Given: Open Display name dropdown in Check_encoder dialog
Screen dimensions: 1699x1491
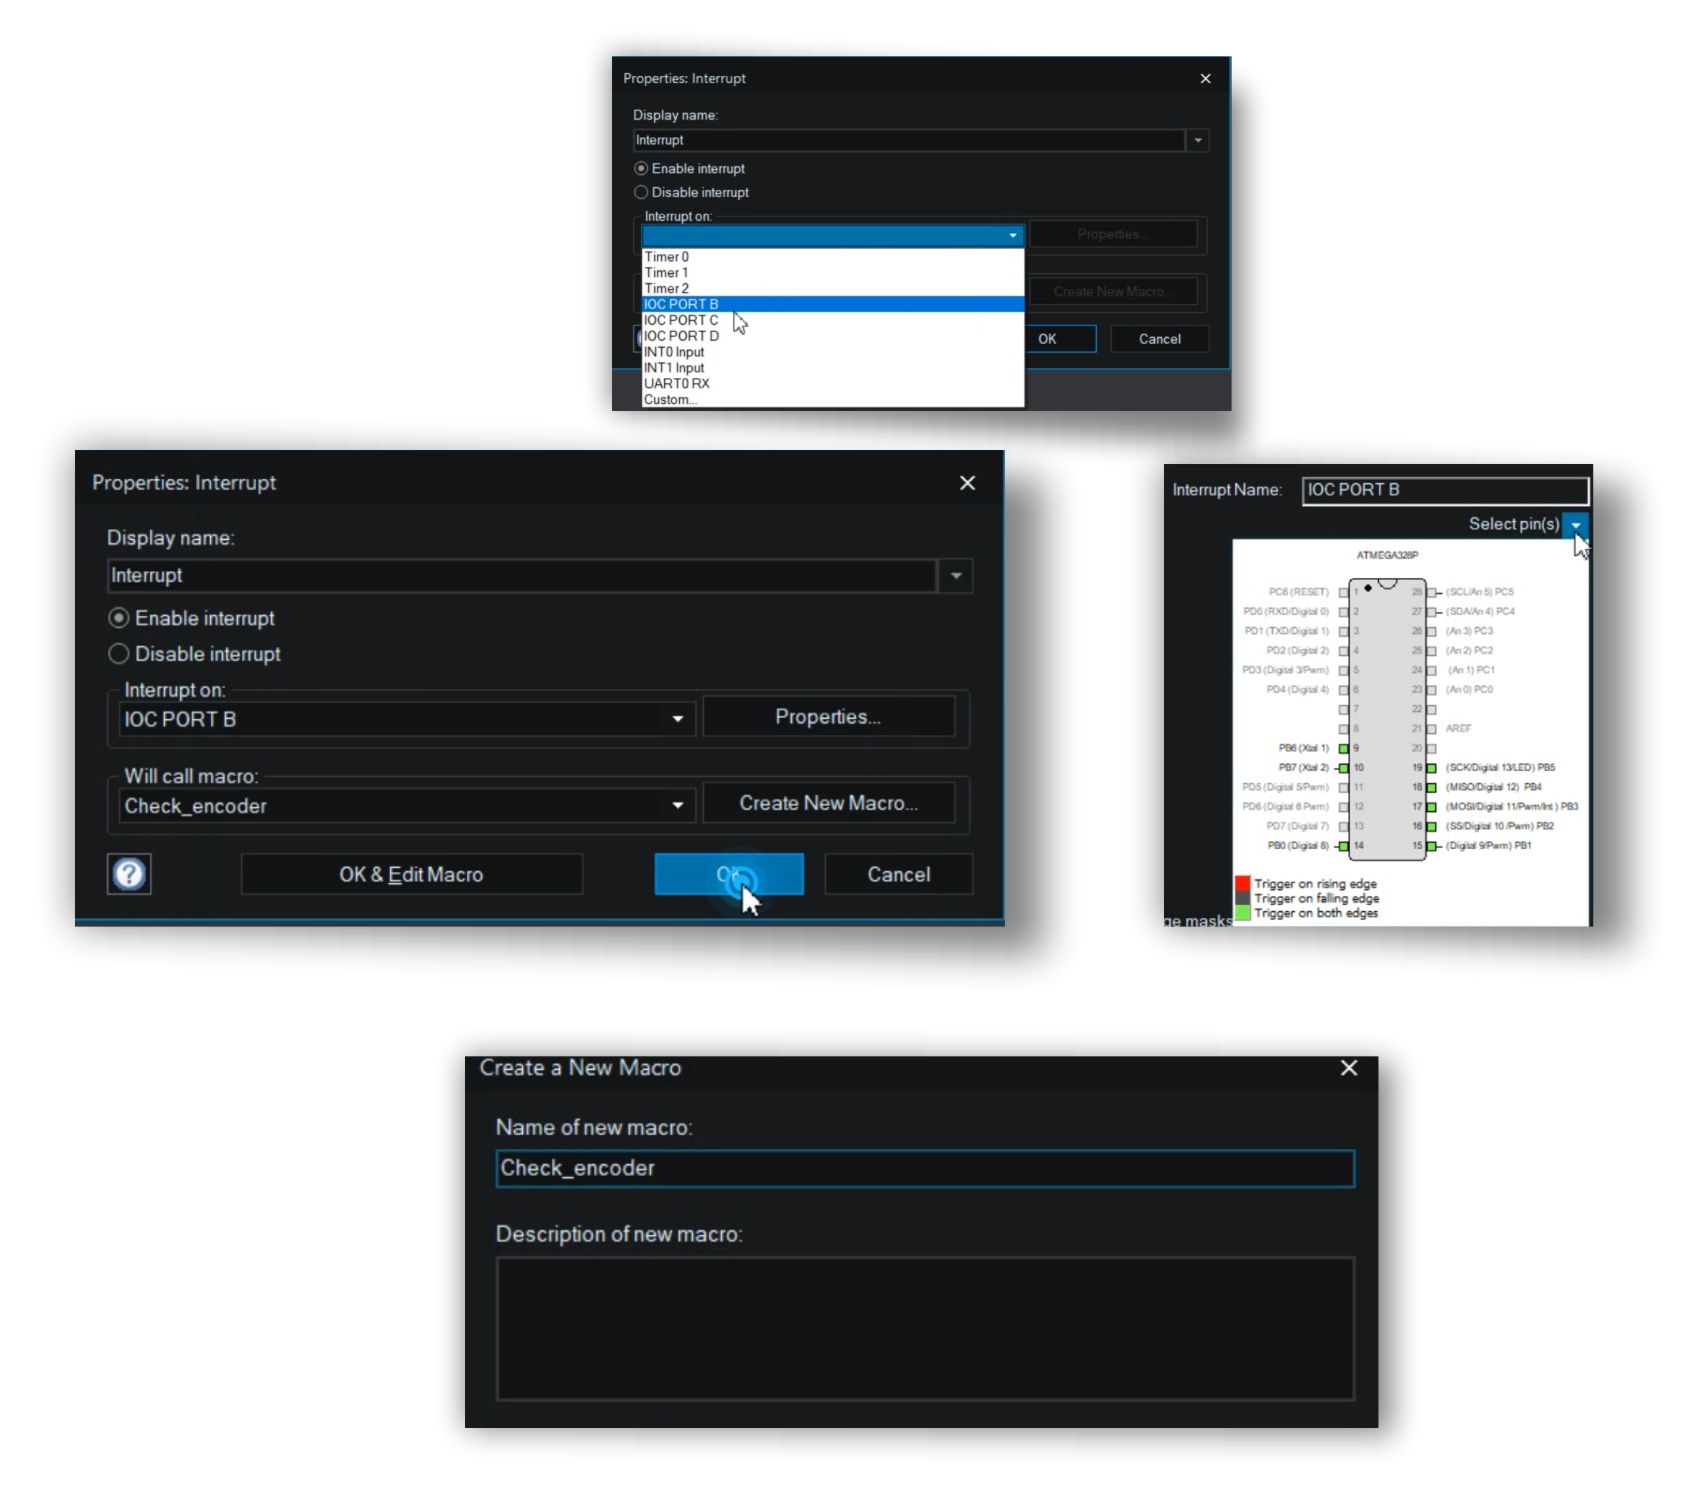Looking at the screenshot, I should (x=956, y=576).
